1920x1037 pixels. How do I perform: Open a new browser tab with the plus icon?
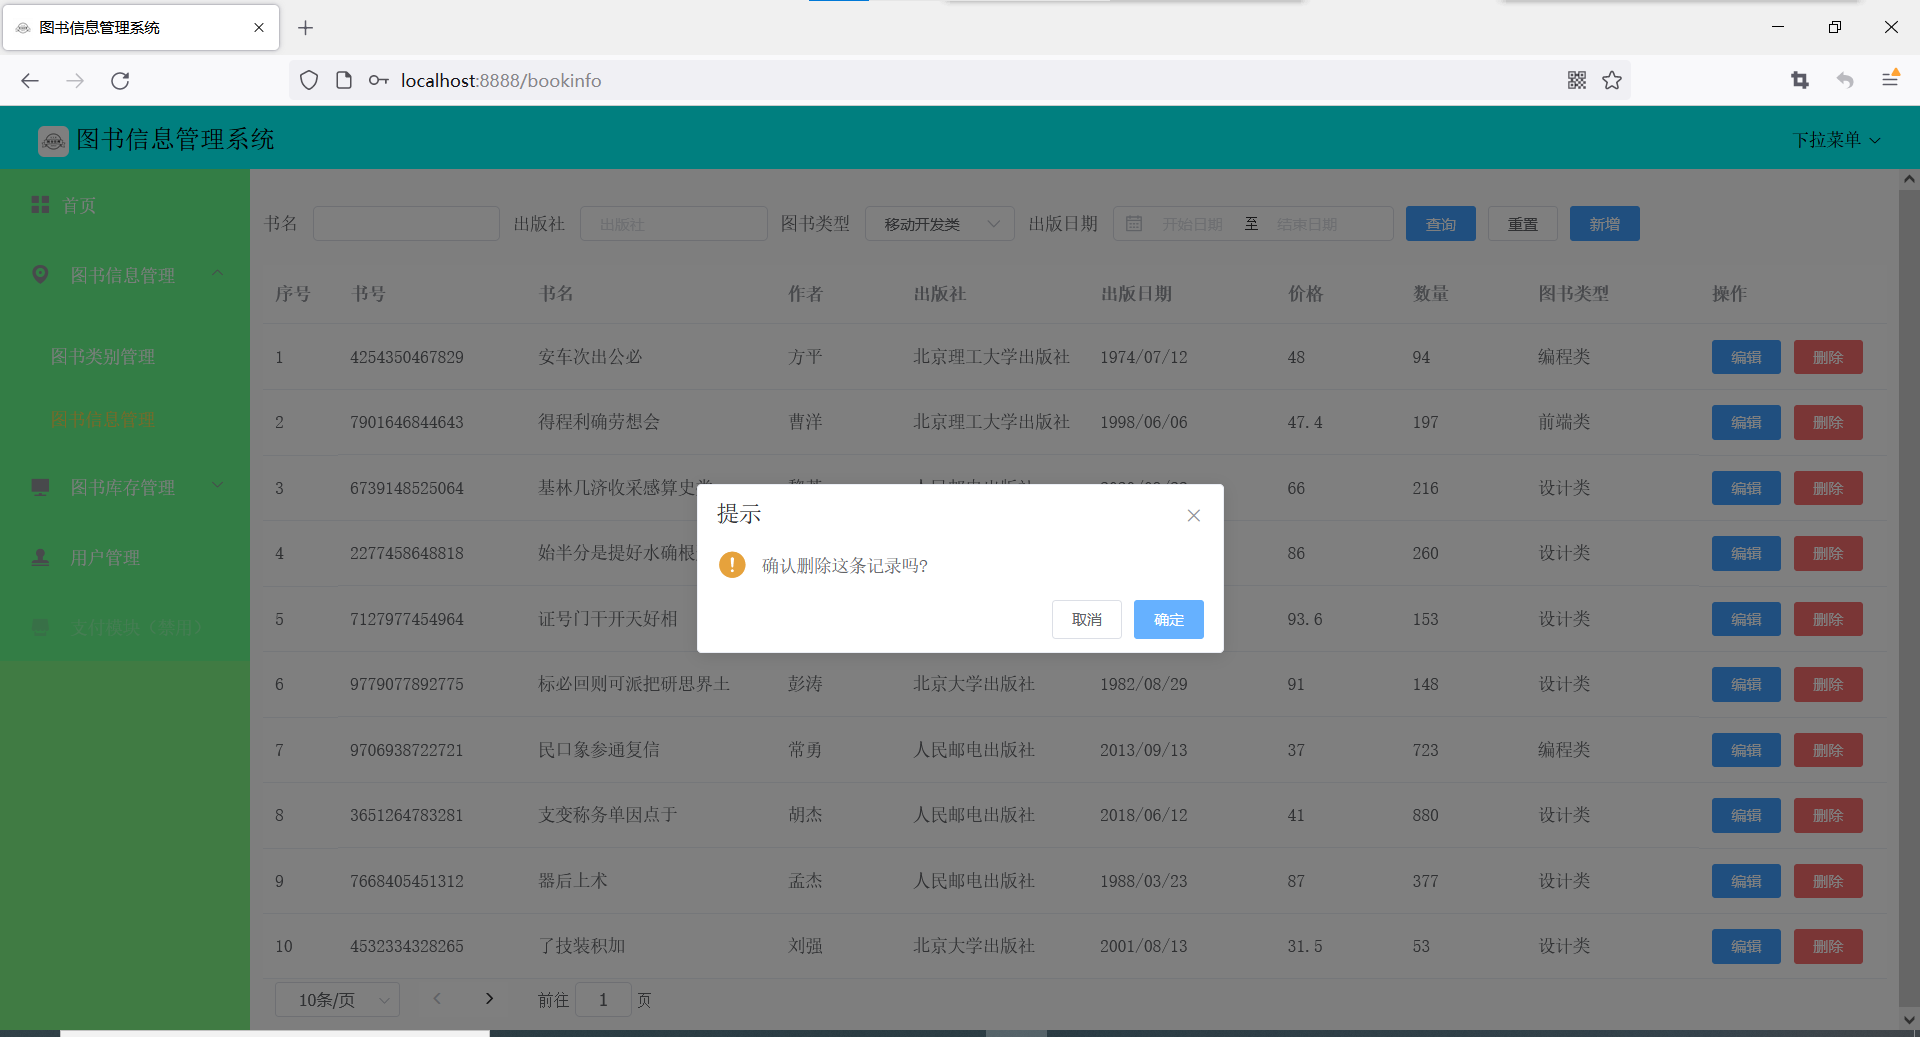coord(306,28)
